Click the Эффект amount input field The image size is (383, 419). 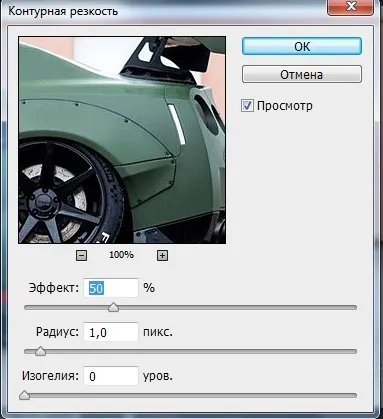point(111,288)
